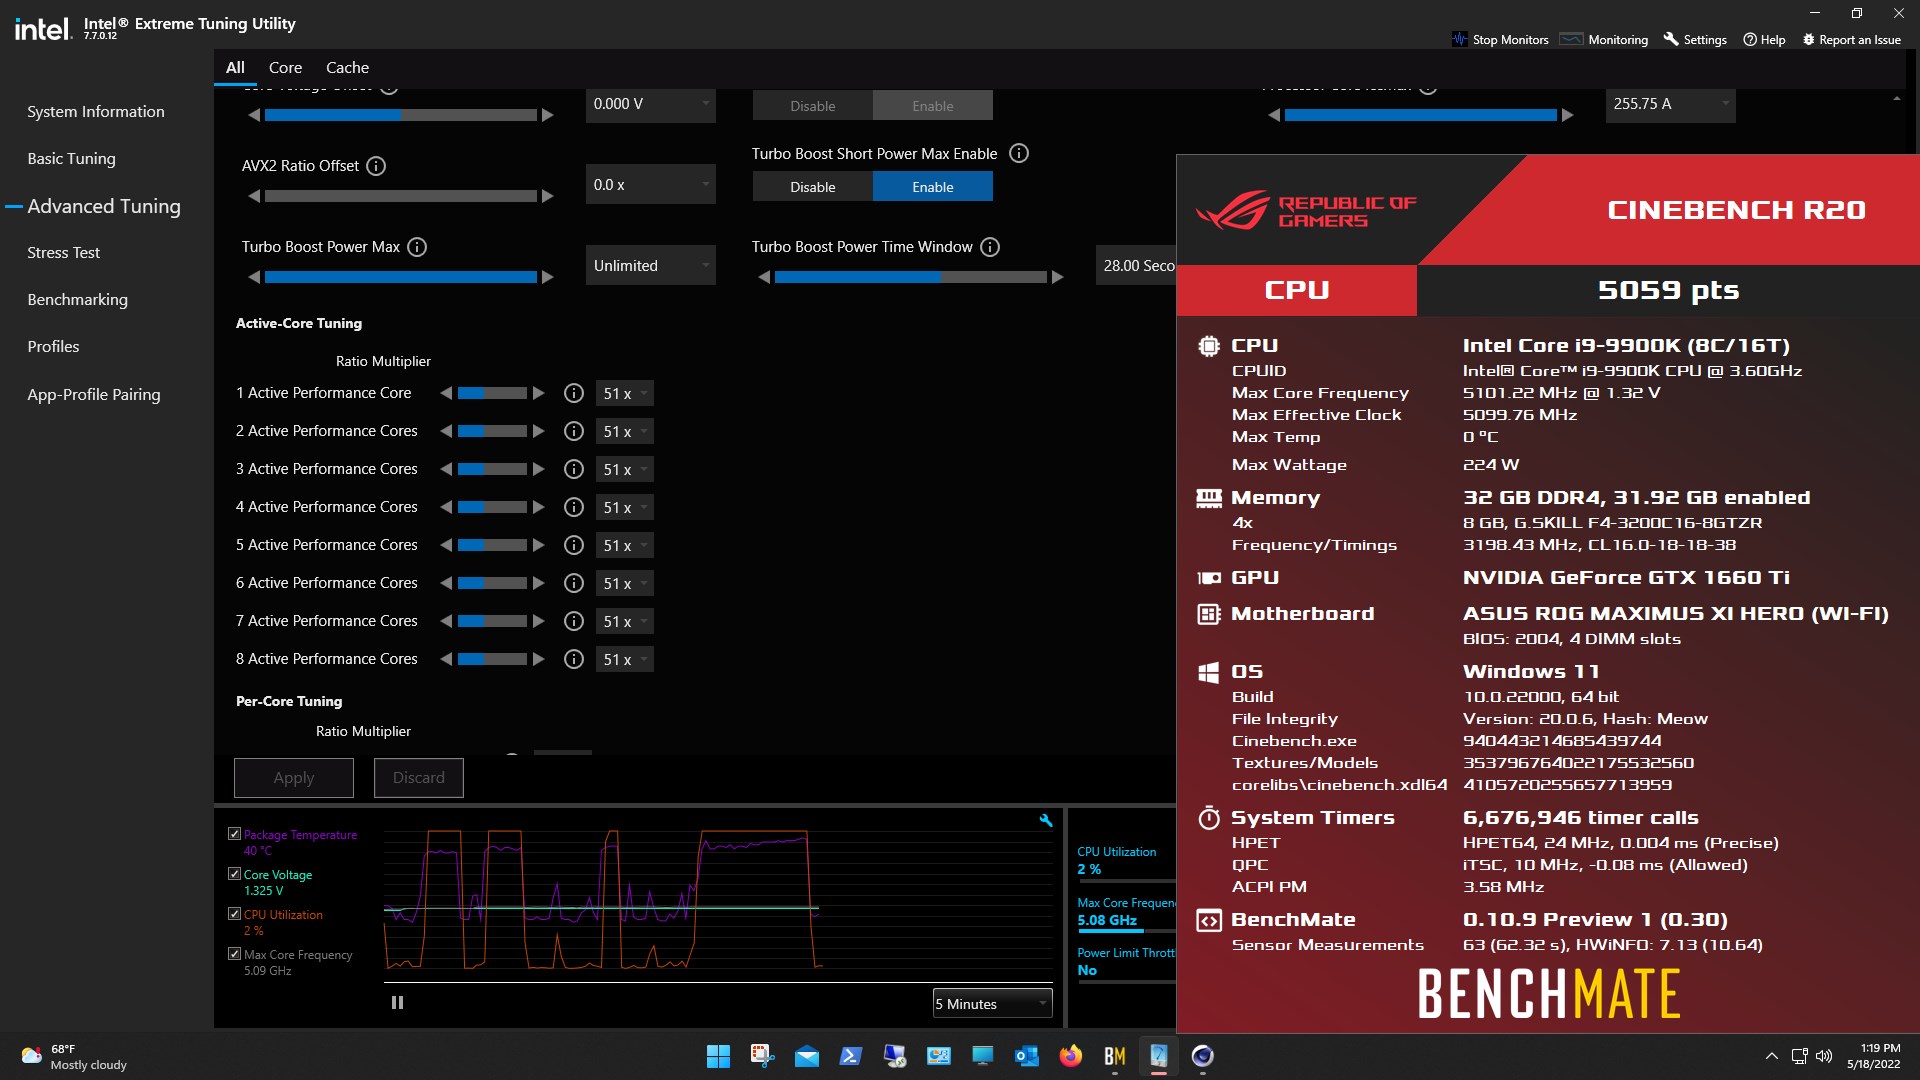The width and height of the screenshot is (1920, 1080).
Task: Open Windows Start menu
Action: click(718, 1056)
